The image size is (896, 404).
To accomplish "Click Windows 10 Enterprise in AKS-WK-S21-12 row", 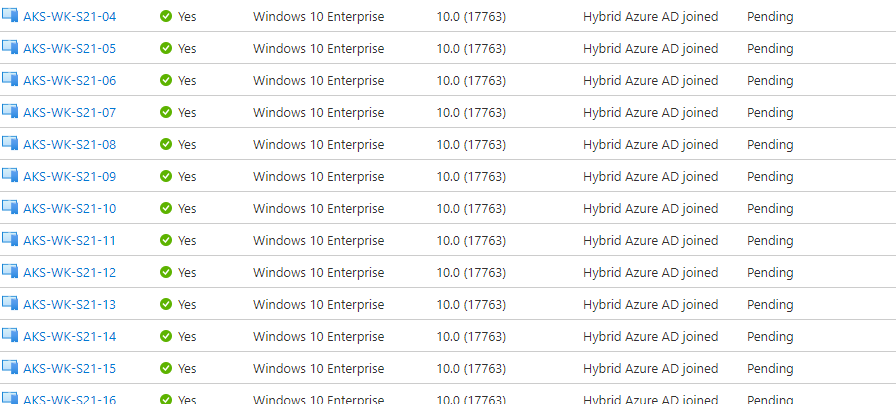I will click(x=318, y=273).
